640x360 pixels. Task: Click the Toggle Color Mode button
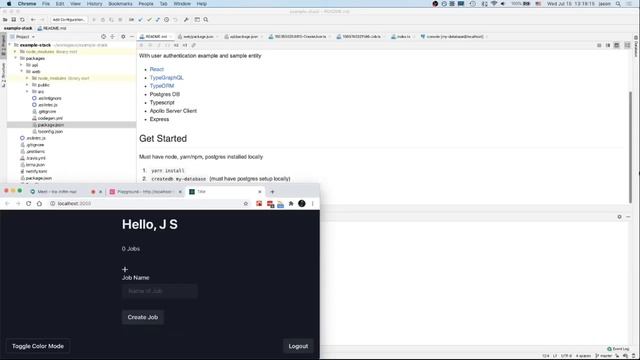coord(38,346)
